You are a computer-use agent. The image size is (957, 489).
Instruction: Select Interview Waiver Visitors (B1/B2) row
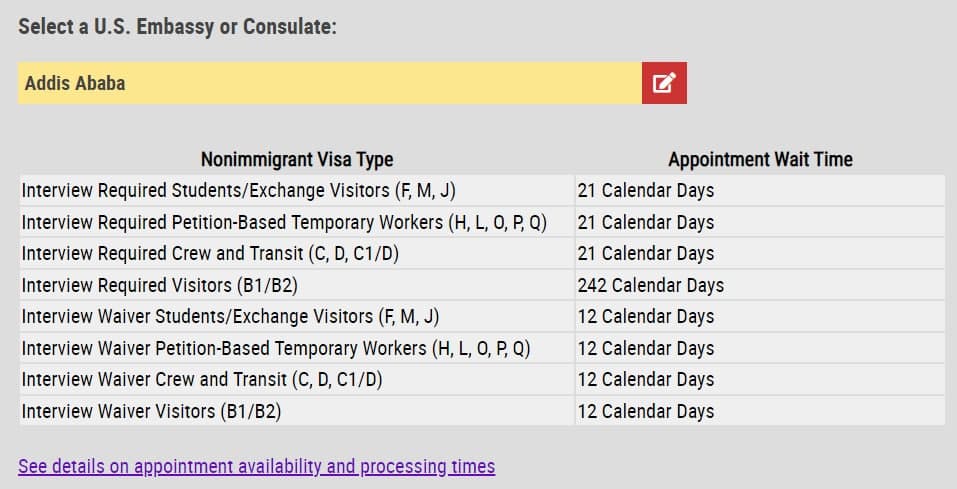click(x=482, y=411)
